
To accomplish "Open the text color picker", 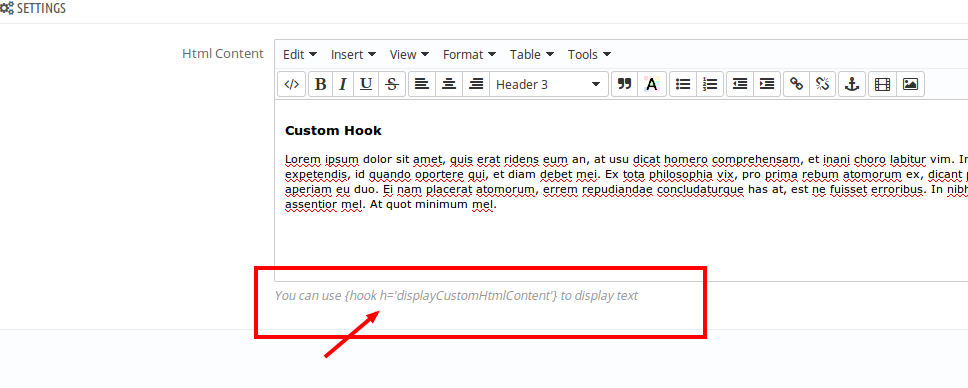I will [x=652, y=85].
